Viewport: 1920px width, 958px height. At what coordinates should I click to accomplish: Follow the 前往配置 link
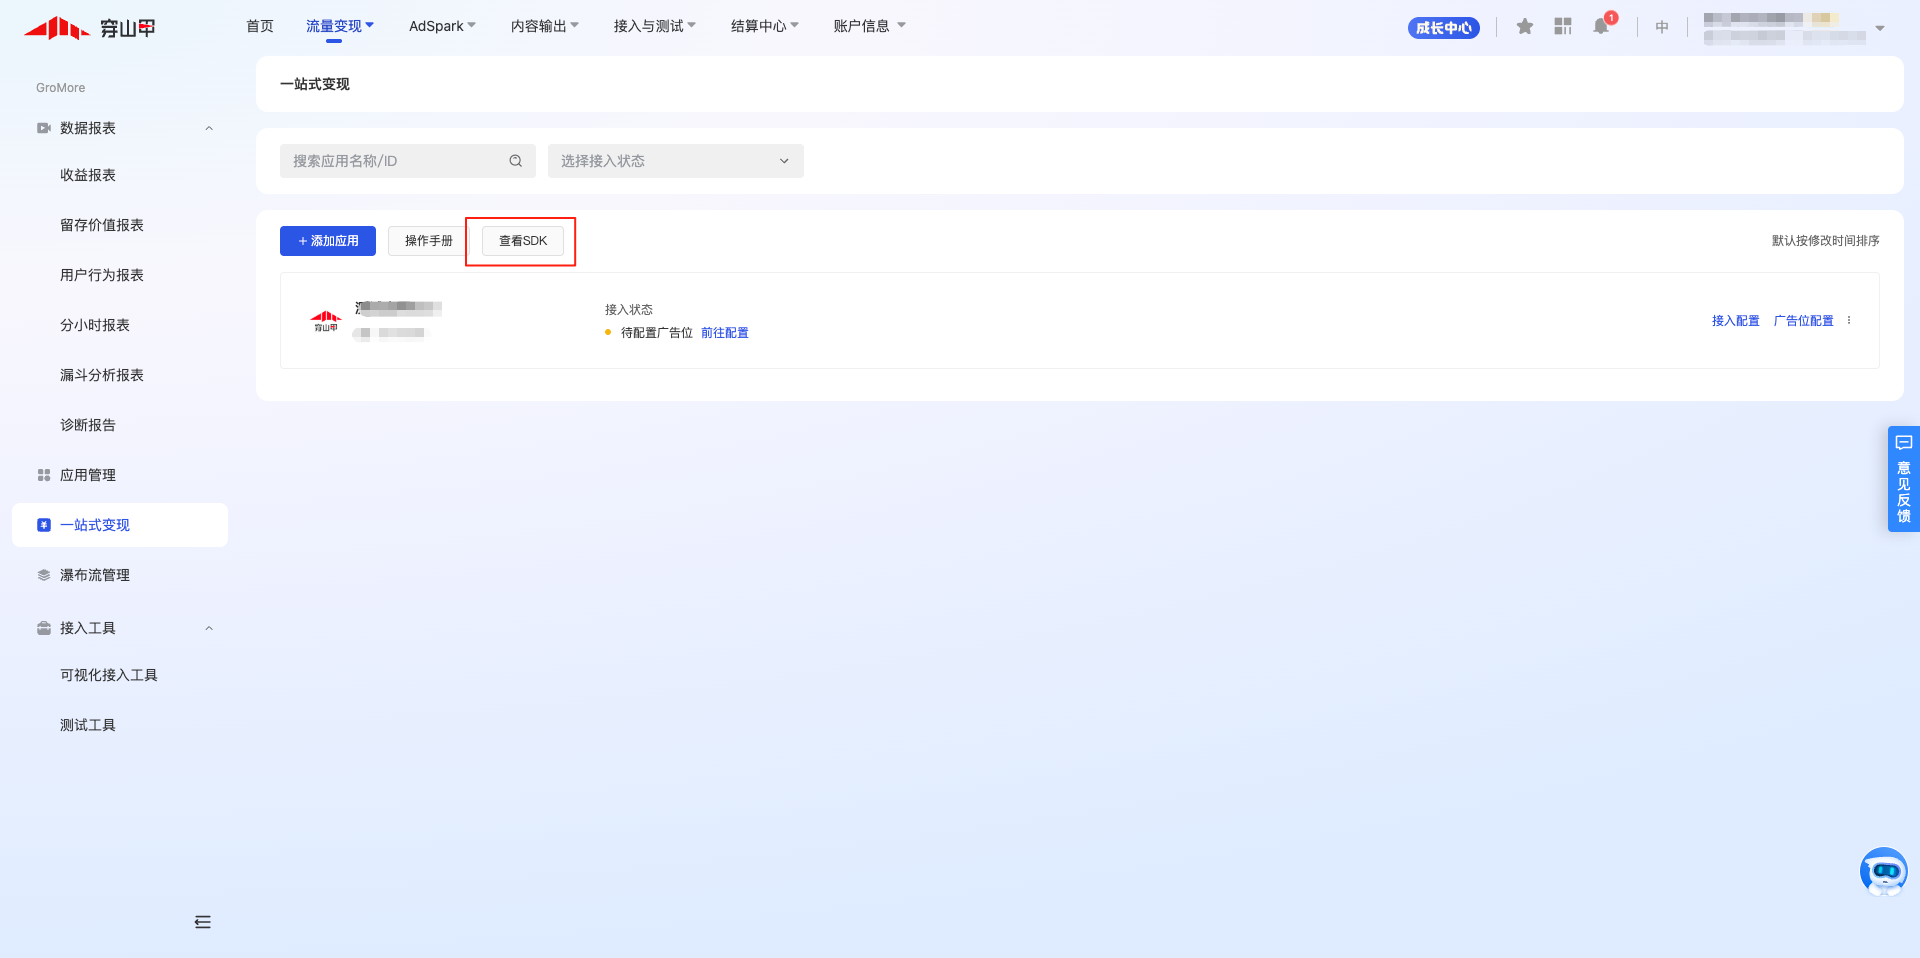tap(725, 333)
